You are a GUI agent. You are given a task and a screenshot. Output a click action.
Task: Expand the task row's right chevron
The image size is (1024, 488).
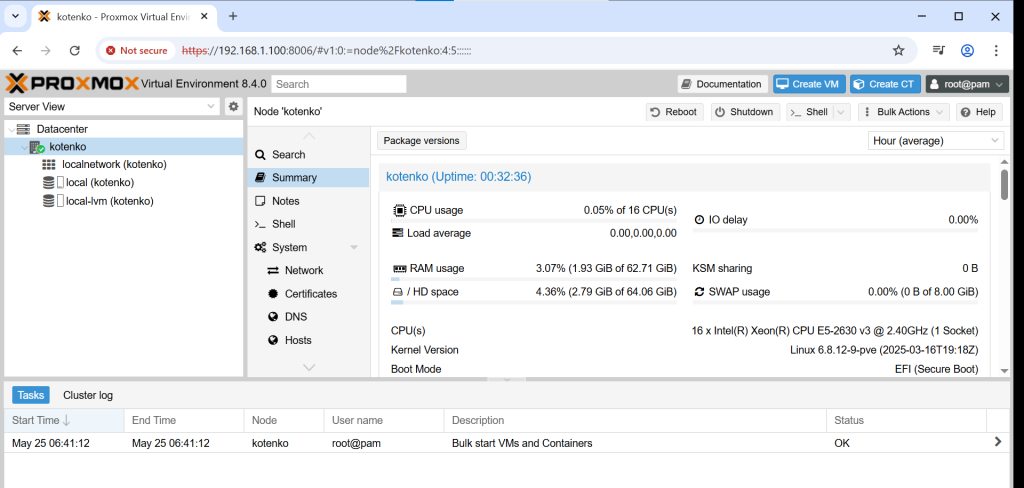tap(997, 442)
